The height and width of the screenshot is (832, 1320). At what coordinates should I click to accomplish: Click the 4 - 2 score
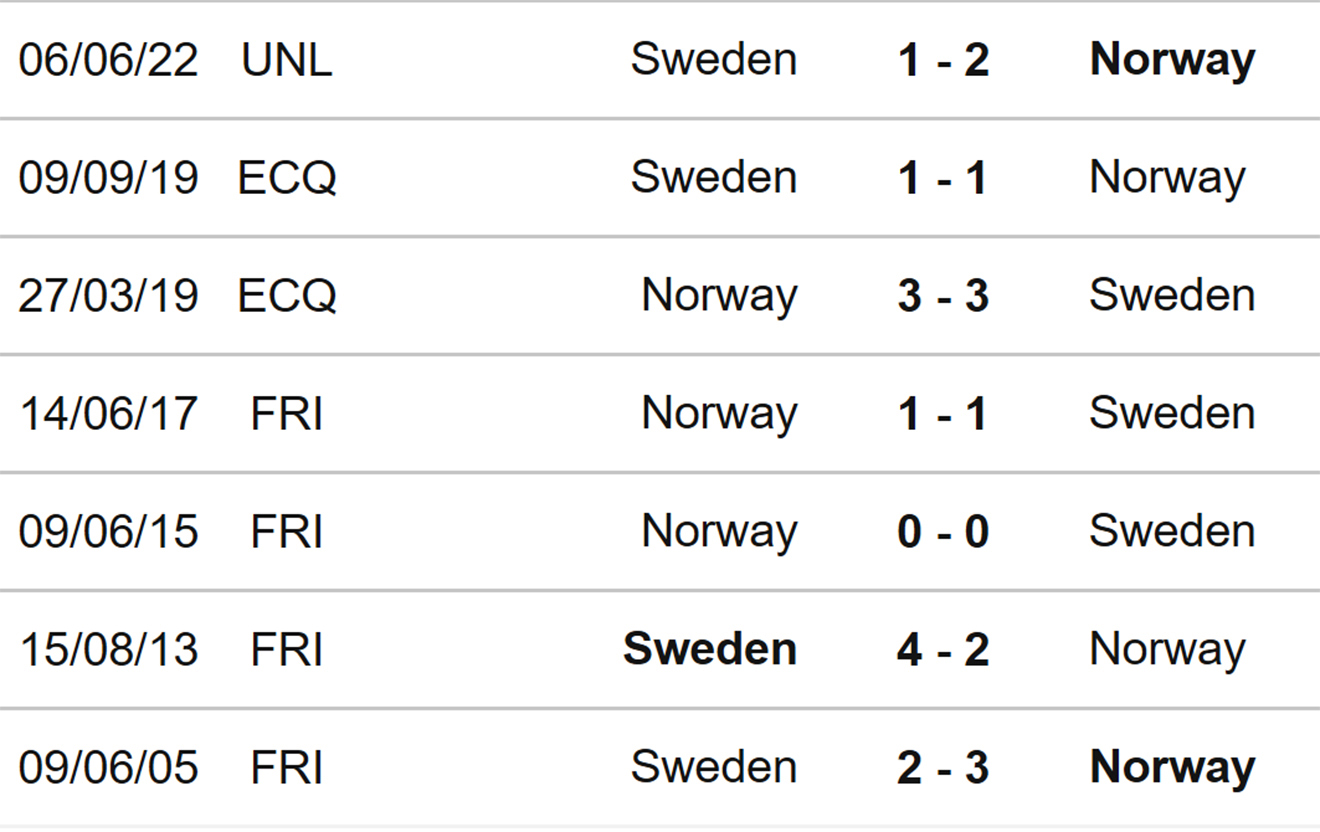(943, 651)
